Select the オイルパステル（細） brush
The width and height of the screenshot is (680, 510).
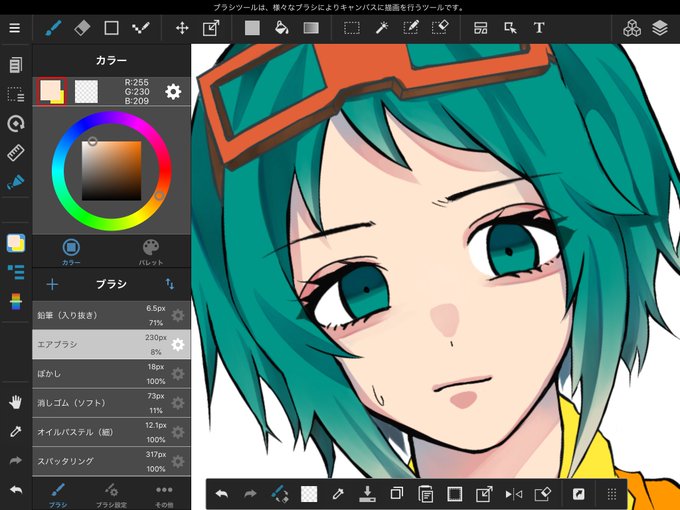(111, 432)
